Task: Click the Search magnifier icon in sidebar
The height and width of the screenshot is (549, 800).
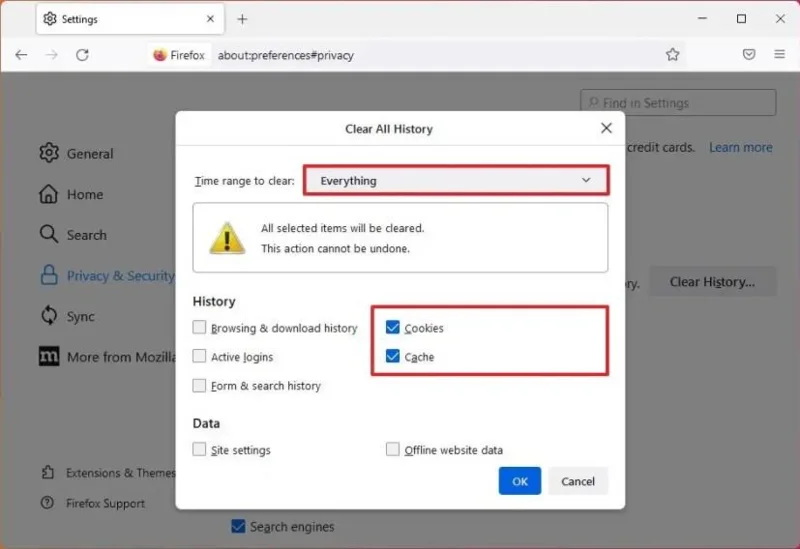Action: [49, 234]
